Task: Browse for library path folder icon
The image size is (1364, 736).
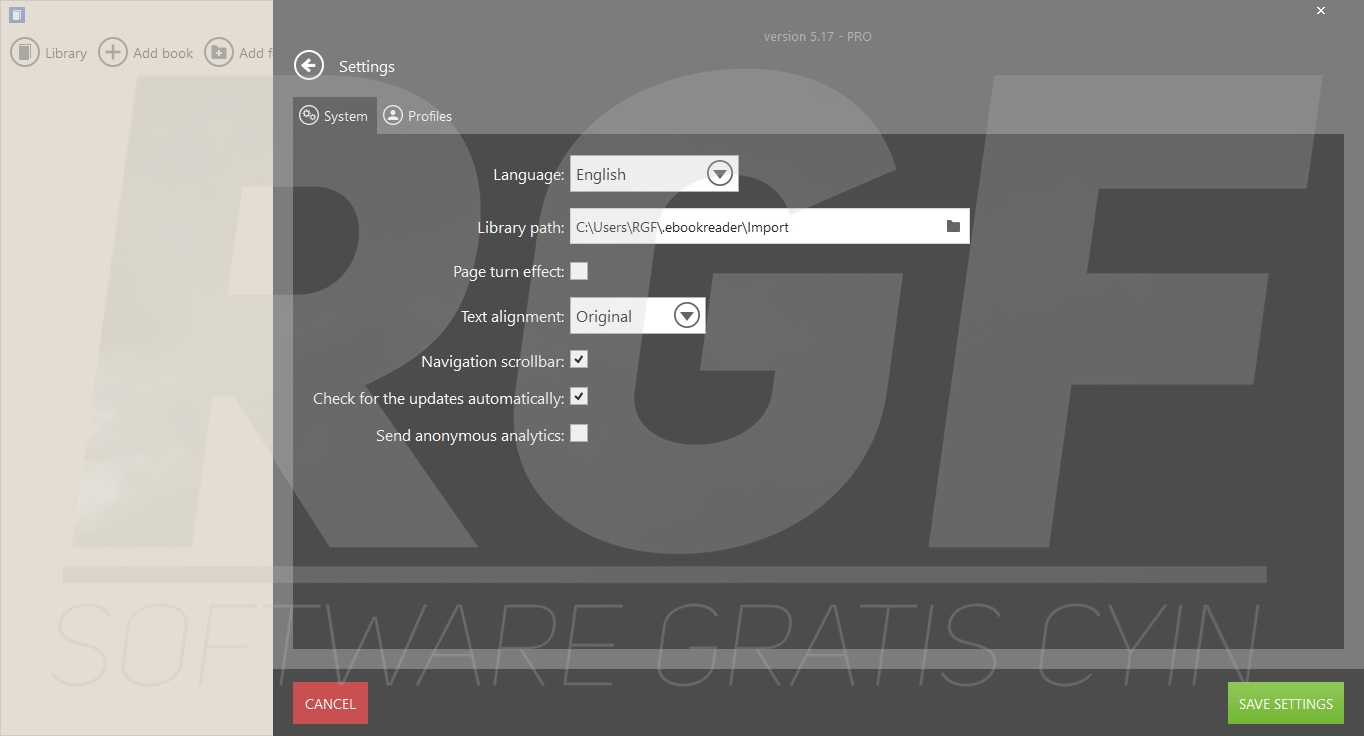Action: point(953,226)
